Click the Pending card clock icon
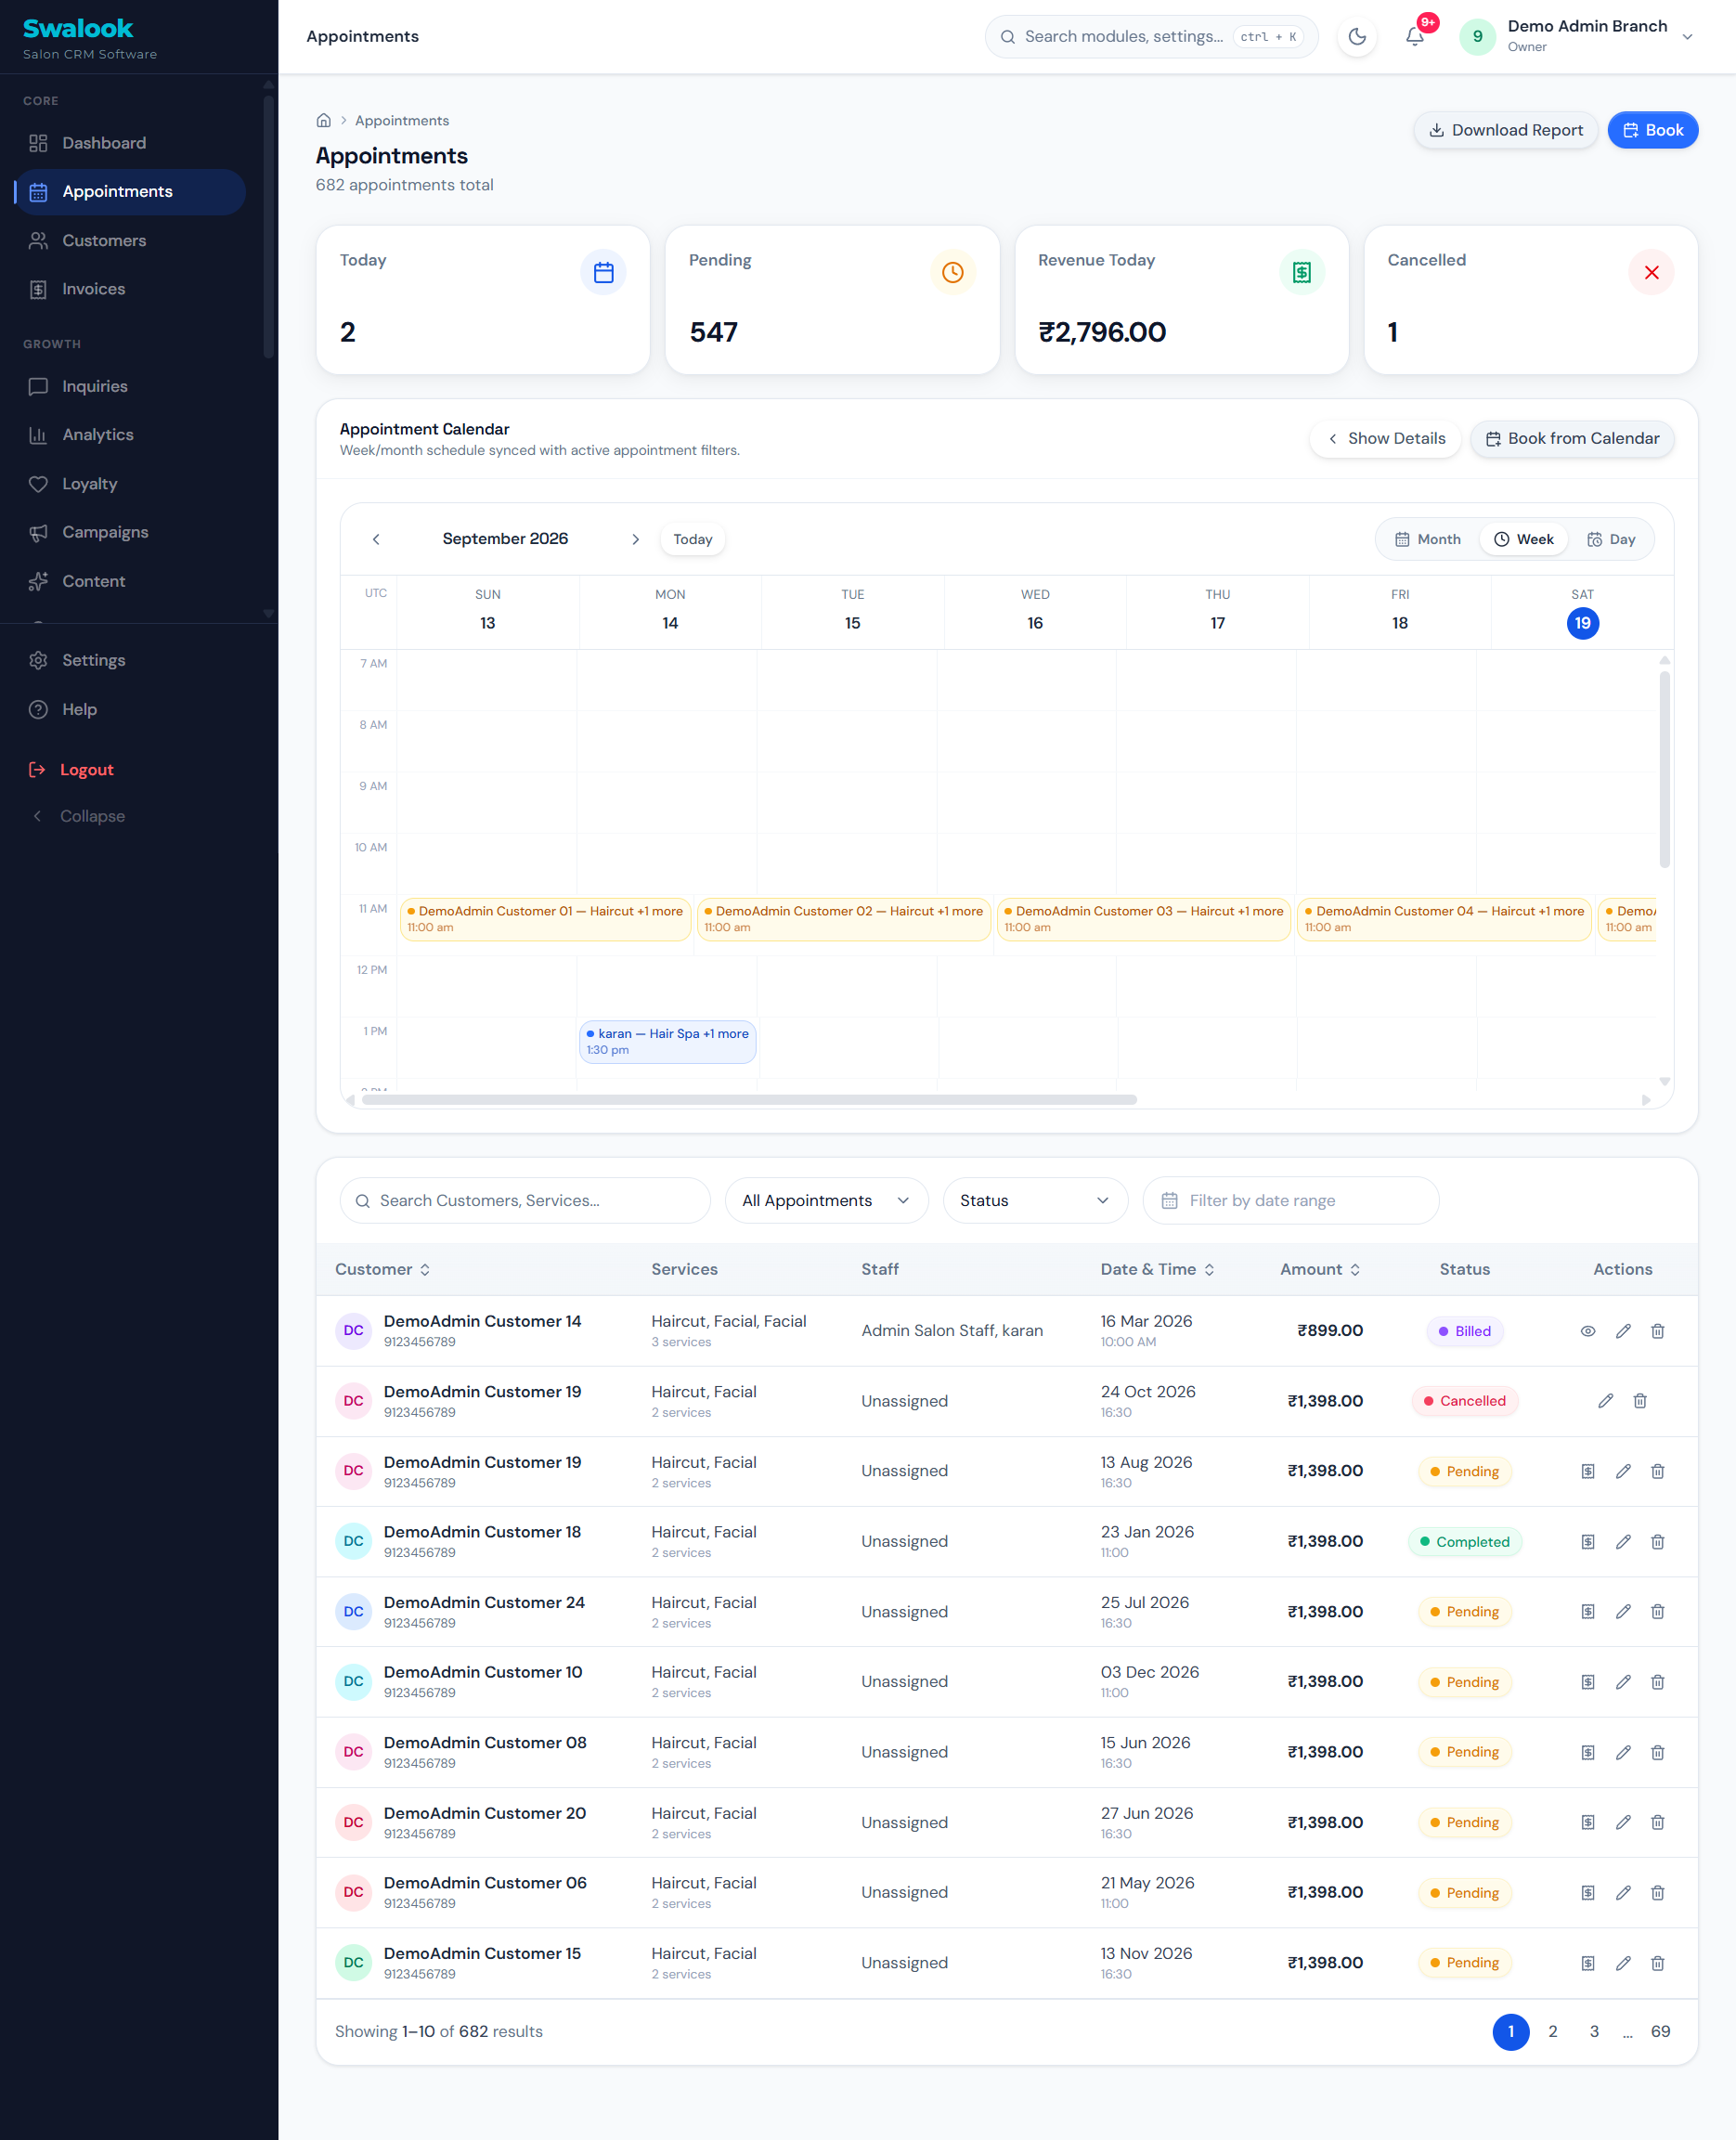 tap(952, 272)
